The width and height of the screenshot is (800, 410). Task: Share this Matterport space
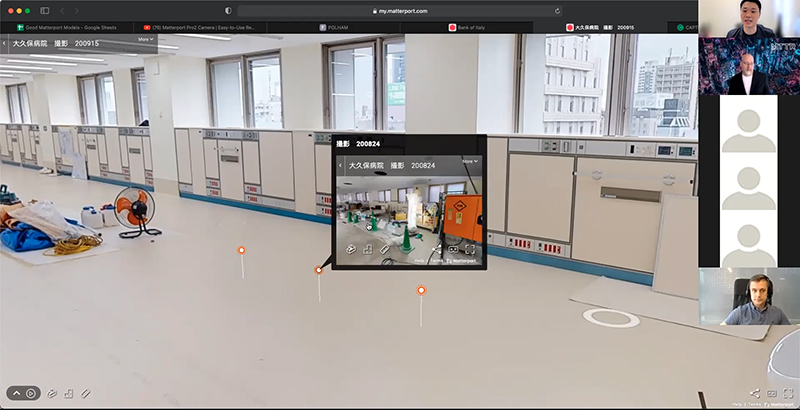[x=755, y=393]
